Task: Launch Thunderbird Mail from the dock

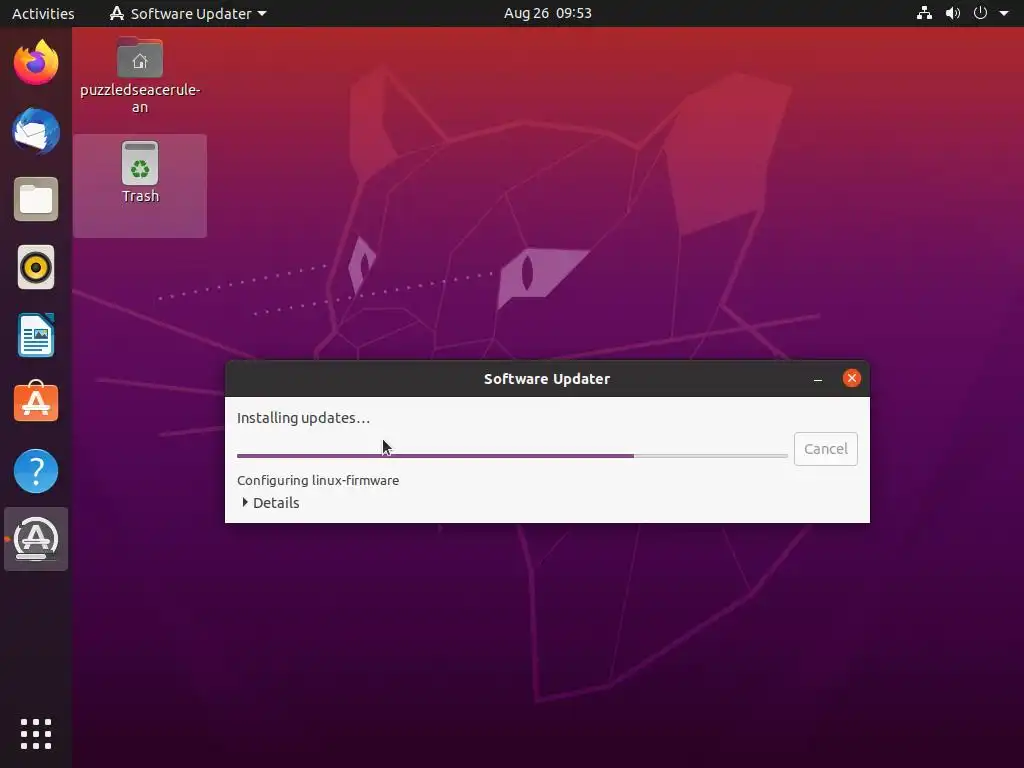Action: 36,131
